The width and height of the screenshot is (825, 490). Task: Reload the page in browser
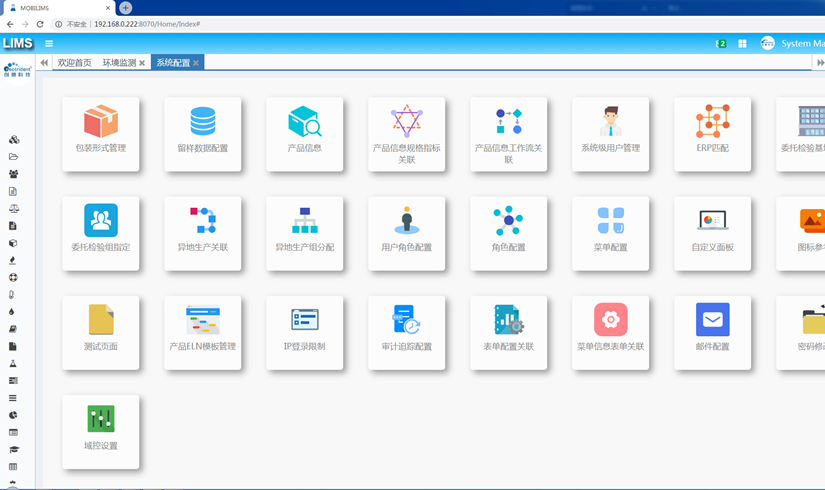tap(40, 24)
